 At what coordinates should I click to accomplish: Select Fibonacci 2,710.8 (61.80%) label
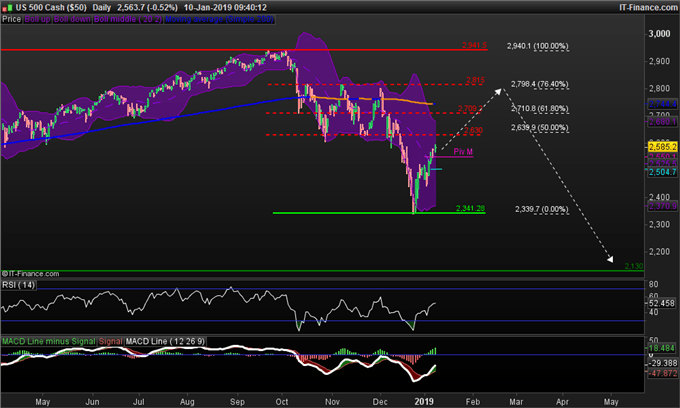[x=540, y=108]
